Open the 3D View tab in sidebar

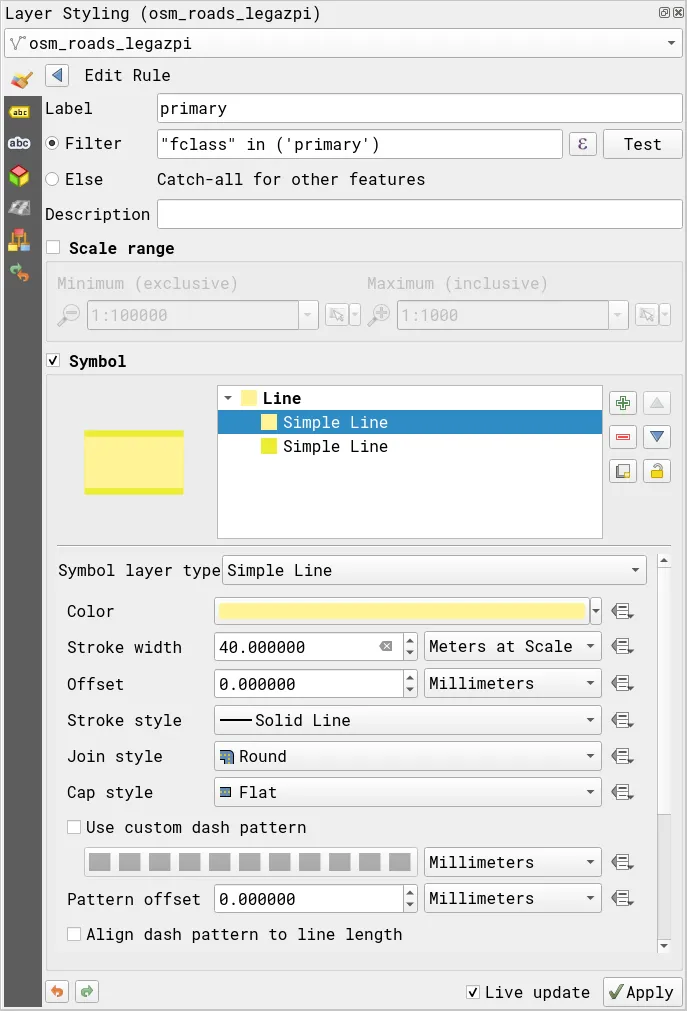(x=19, y=176)
